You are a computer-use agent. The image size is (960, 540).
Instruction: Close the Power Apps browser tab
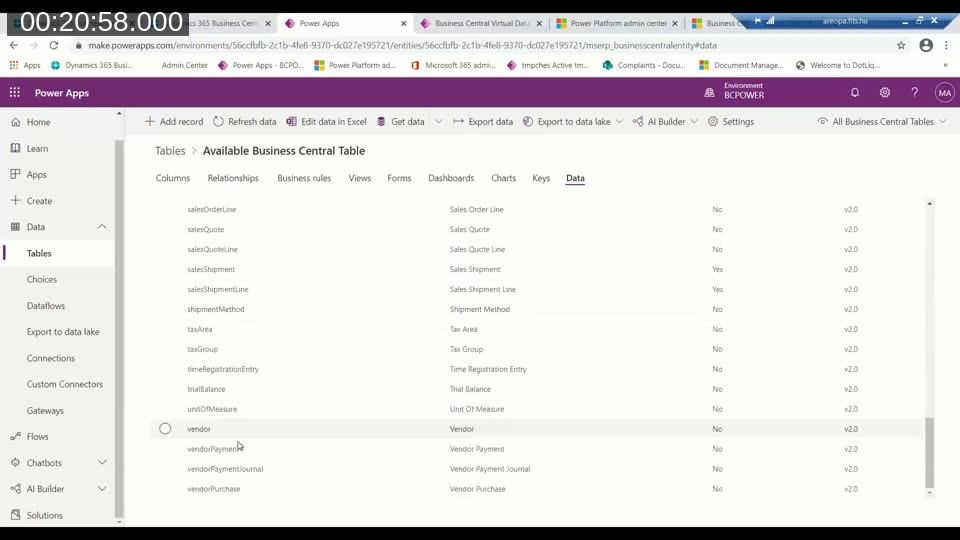click(x=403, y=23)
